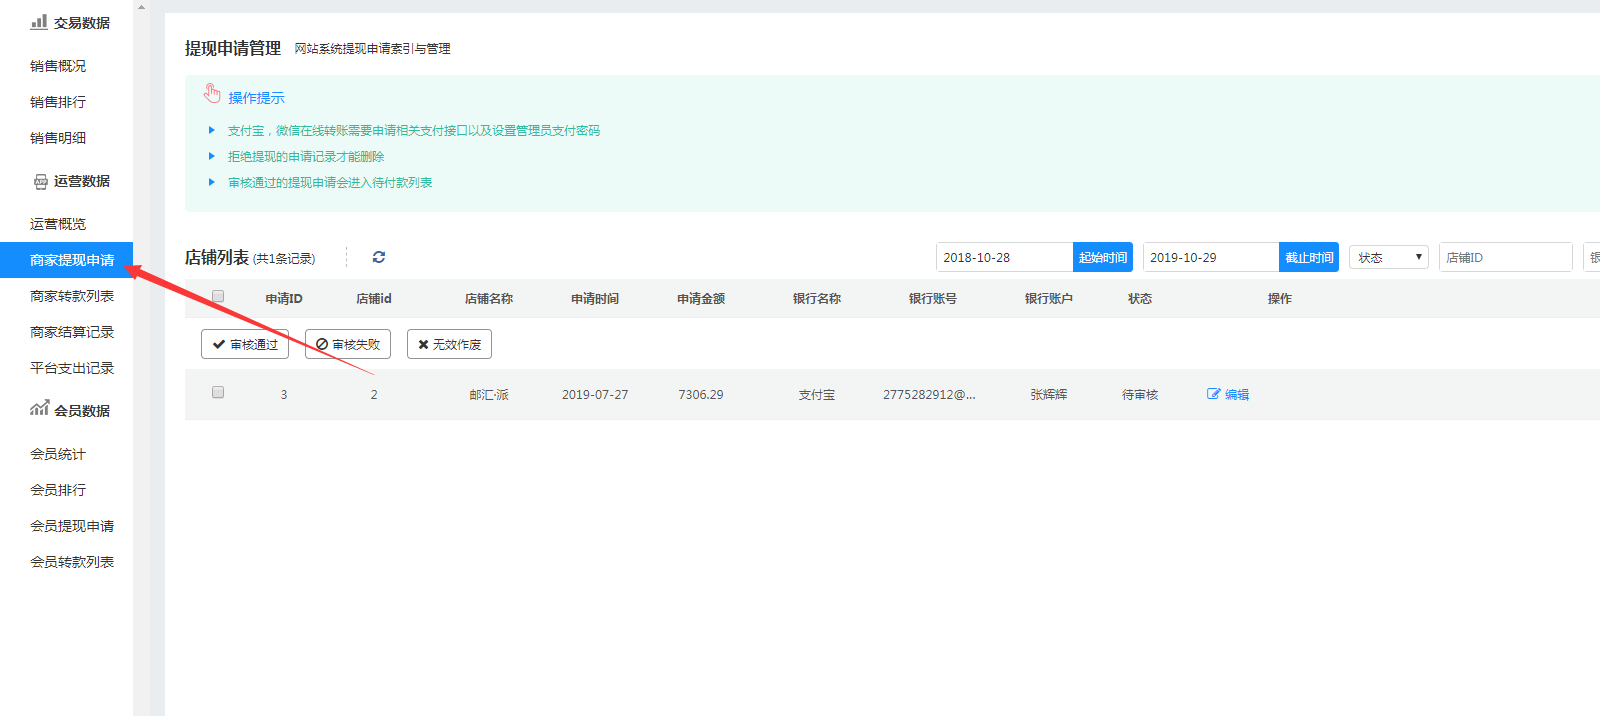Open the 状态 status dropdown

[1388, 257]
